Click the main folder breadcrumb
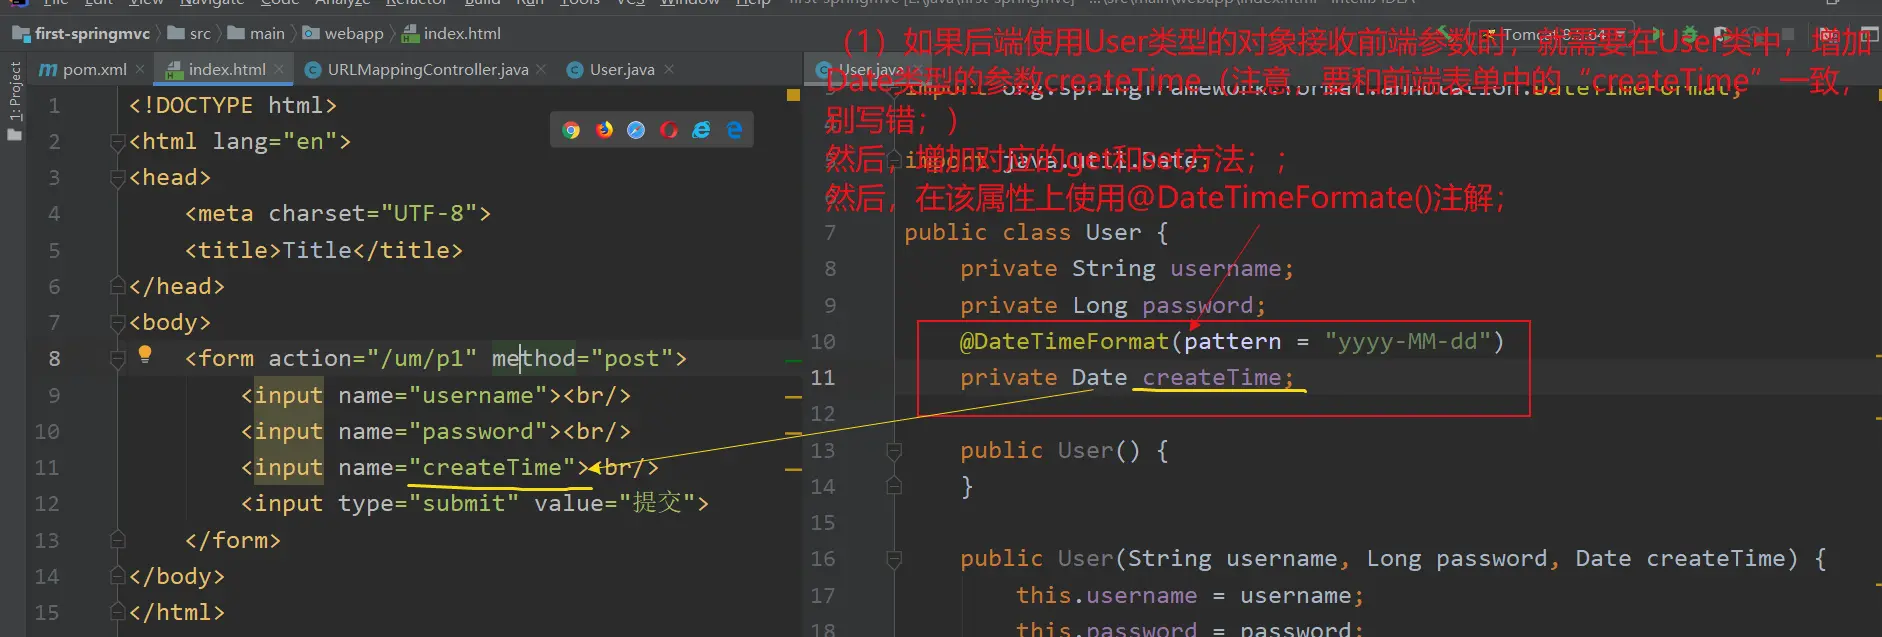This screenshot has height=637, width=1882. coord(257,33)
